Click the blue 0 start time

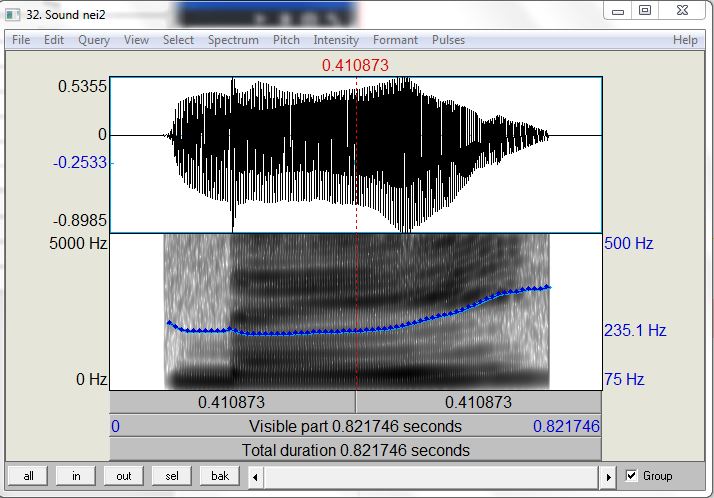[x=116, y=427]
